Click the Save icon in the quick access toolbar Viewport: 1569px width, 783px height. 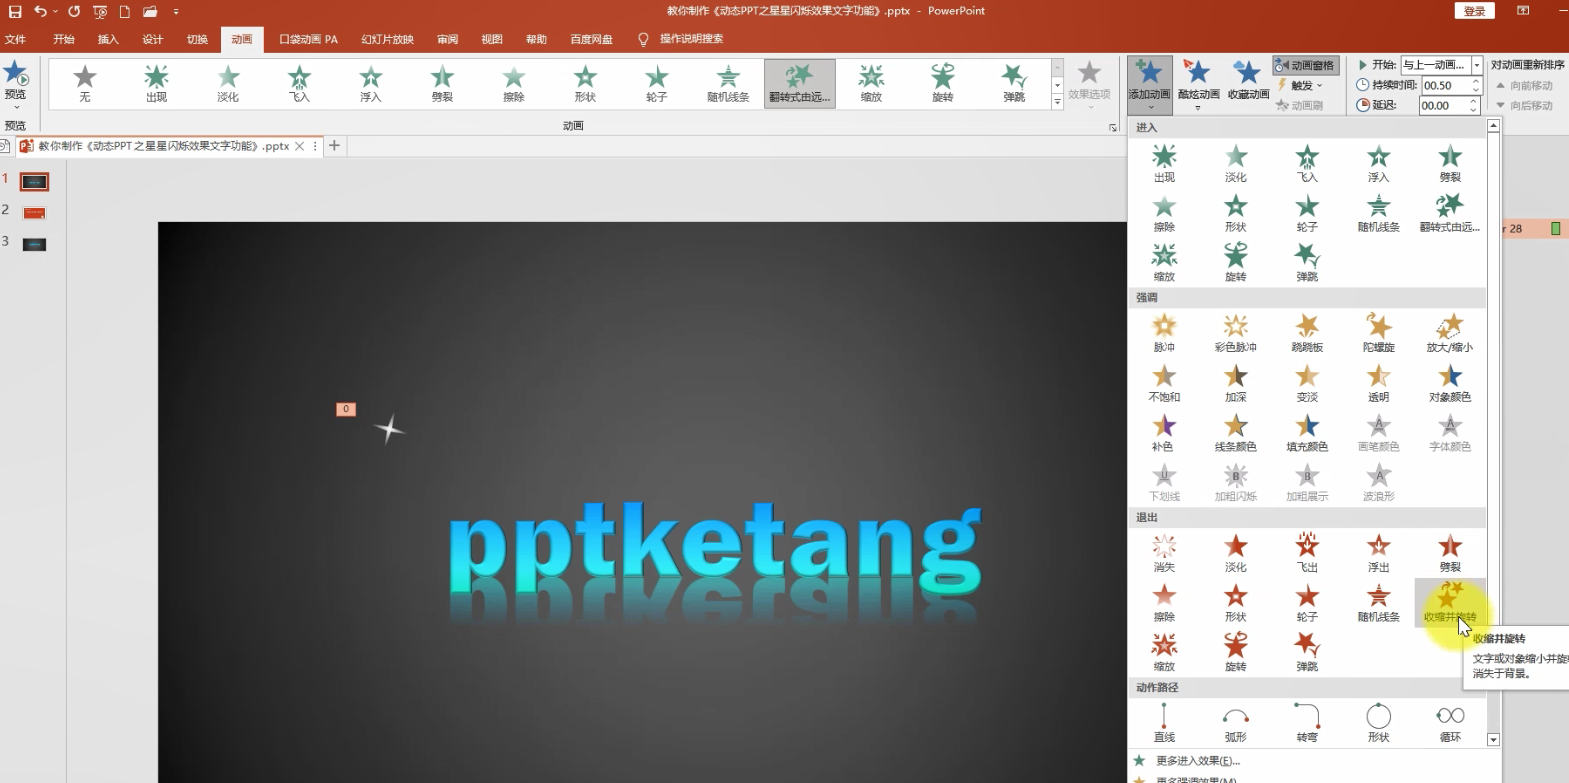(14, 12)
